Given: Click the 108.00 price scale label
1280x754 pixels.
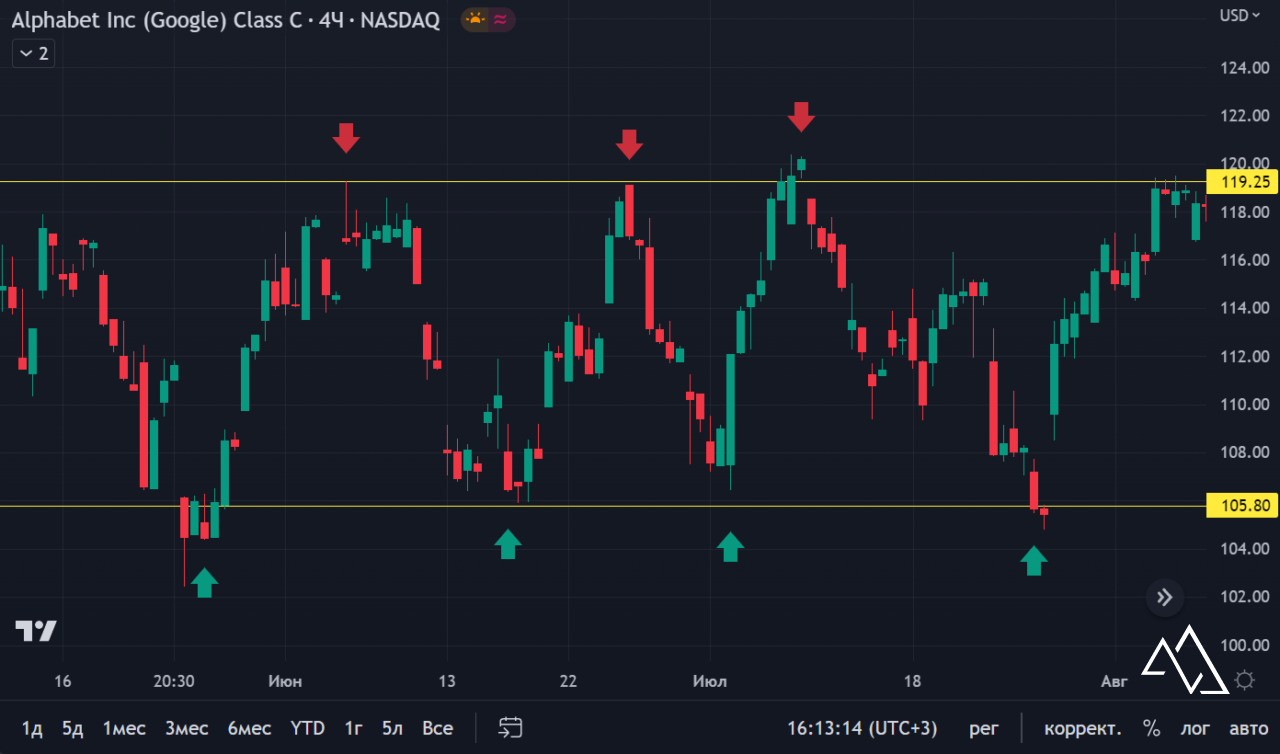Looking at the screenshot, I should coord(1246,453).
